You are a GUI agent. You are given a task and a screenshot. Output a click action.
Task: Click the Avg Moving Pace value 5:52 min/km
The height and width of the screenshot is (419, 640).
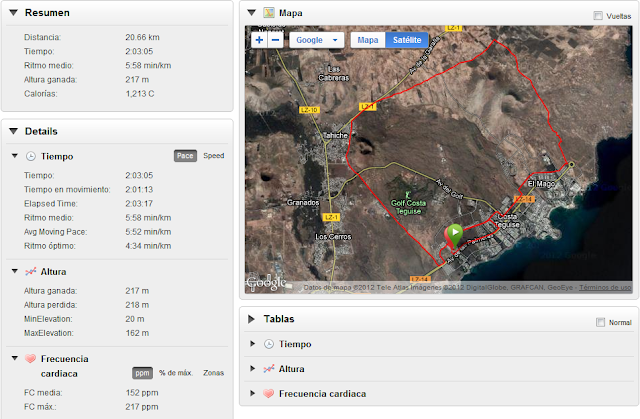[x=148, y=232]
